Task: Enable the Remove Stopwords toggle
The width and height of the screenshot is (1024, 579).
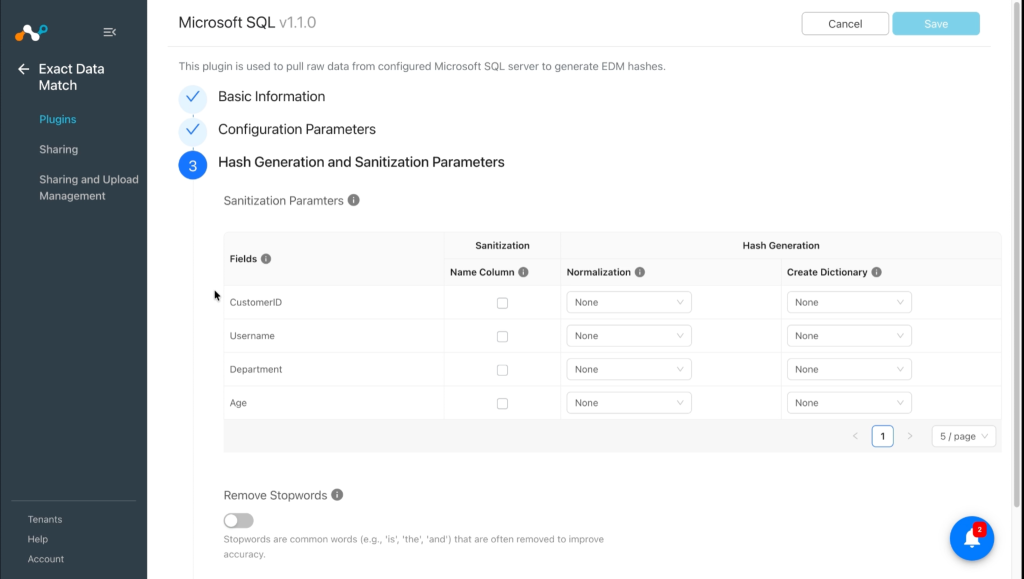Action: pos(238,520)
